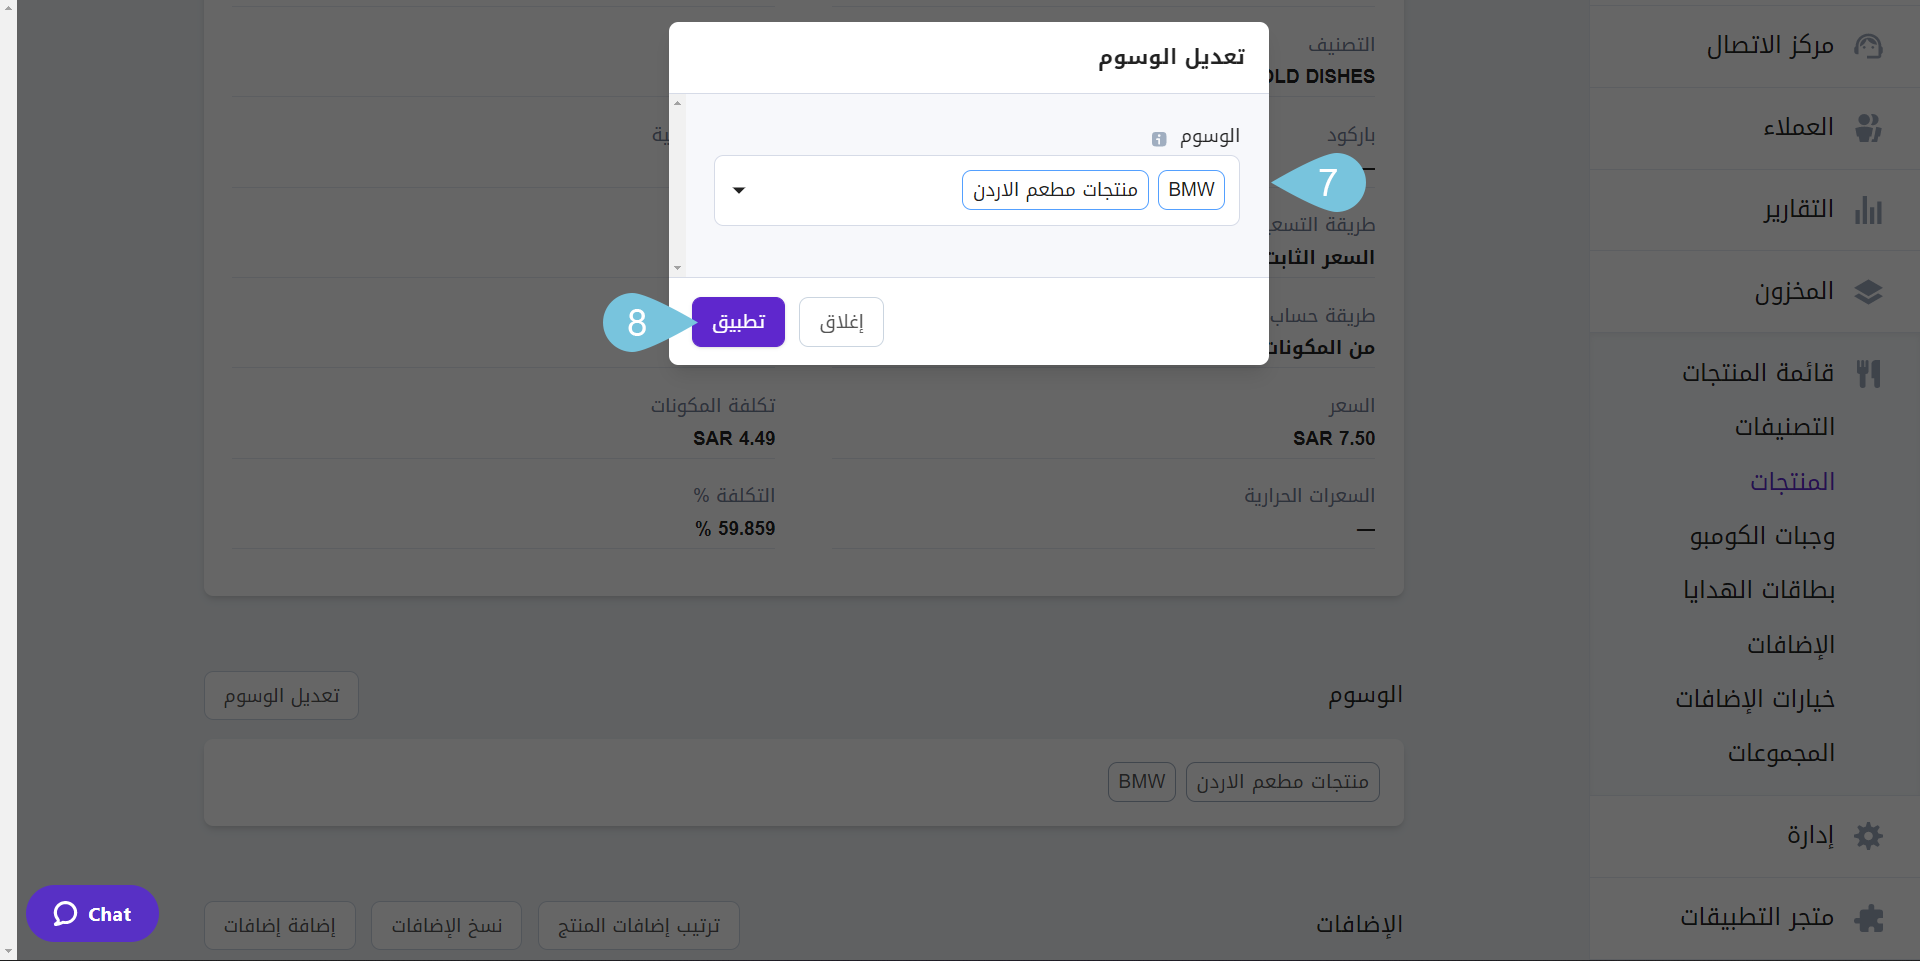1920x961 pixels.
Task: Click the inventory layers icon
Action: pos(1868,292)
